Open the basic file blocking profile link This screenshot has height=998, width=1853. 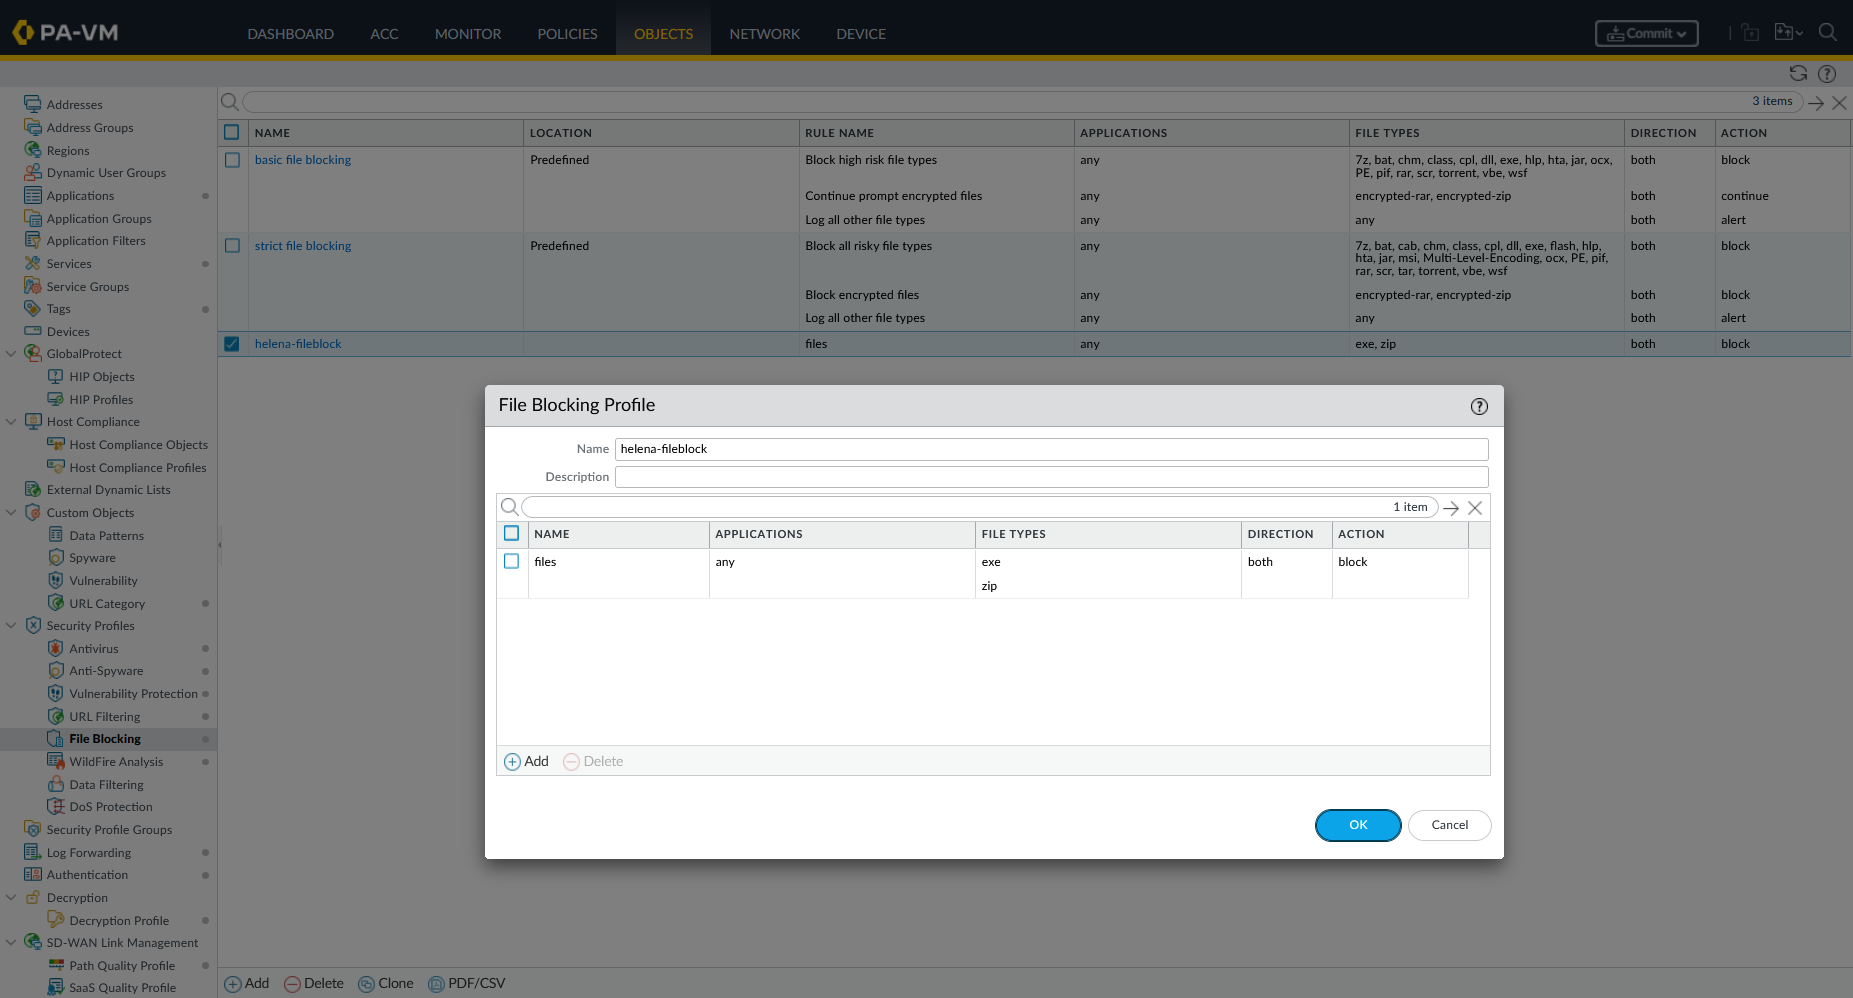click(303, 160)
